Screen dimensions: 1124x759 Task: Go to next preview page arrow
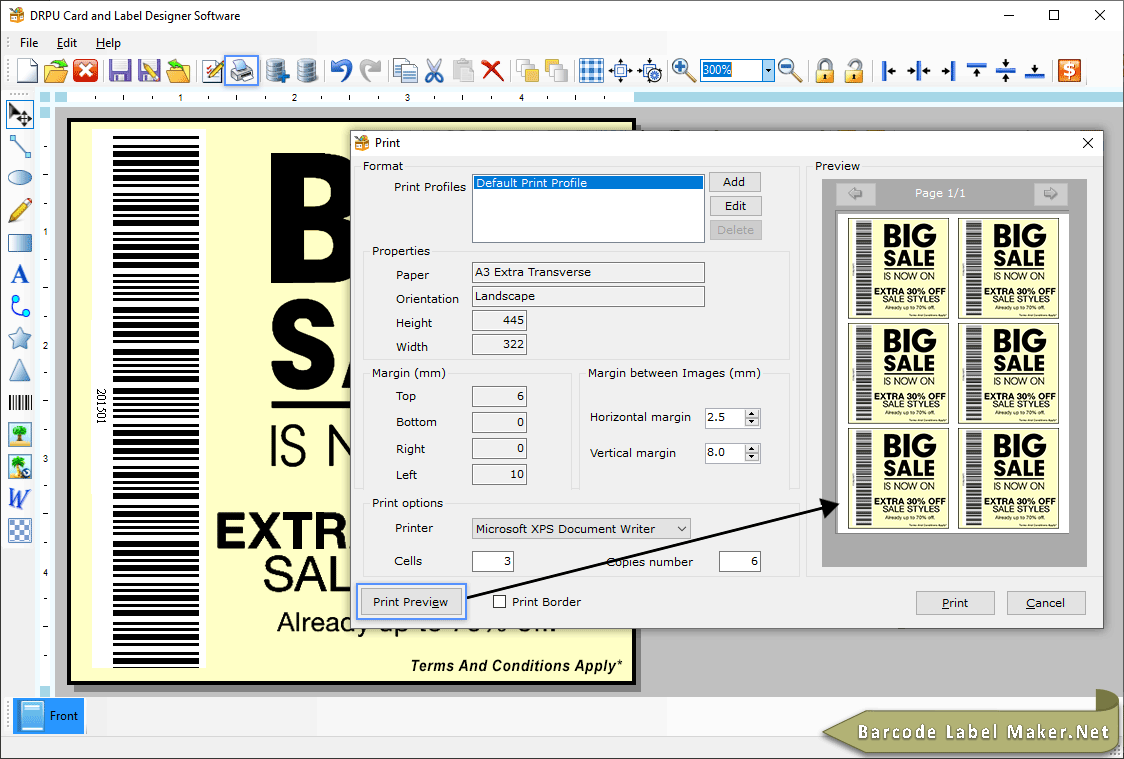[1050, 194]
